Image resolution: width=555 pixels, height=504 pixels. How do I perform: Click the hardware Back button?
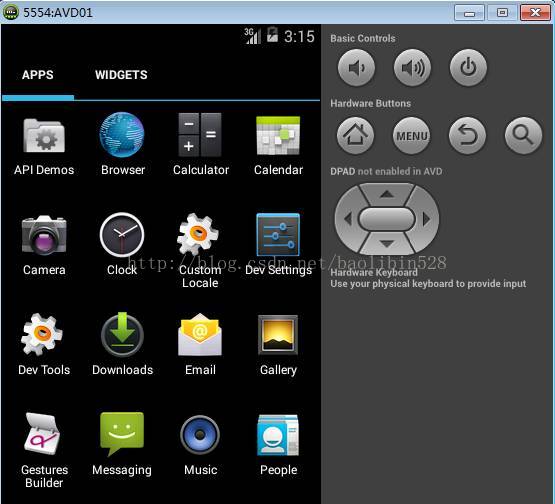pos(467,135)
